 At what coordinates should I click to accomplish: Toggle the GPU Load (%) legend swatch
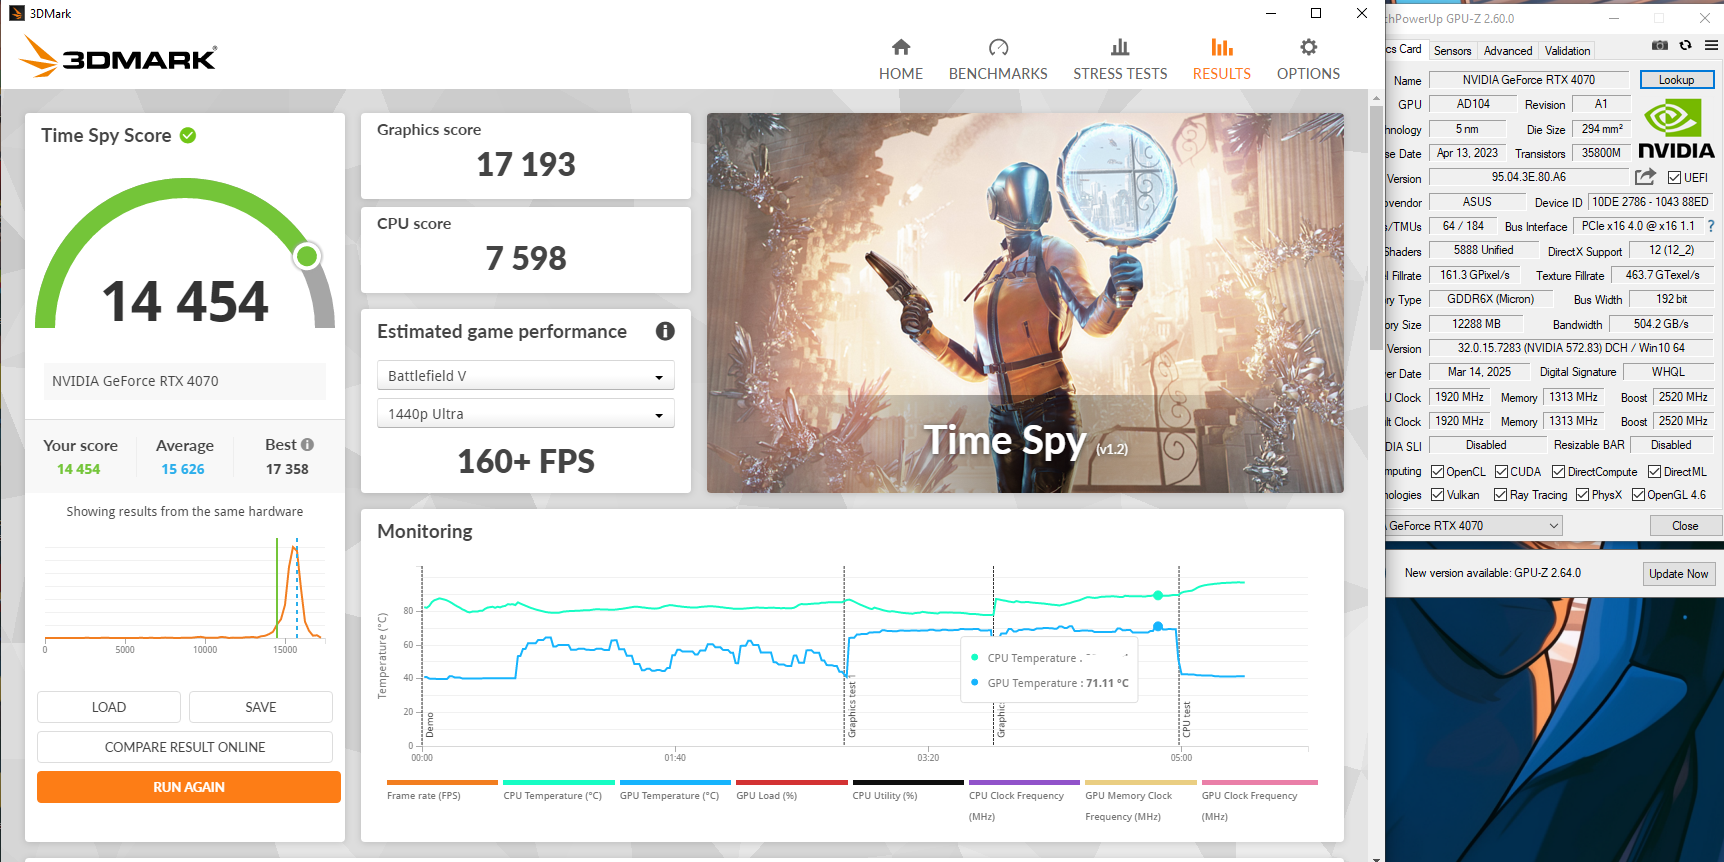click(791, 783)
